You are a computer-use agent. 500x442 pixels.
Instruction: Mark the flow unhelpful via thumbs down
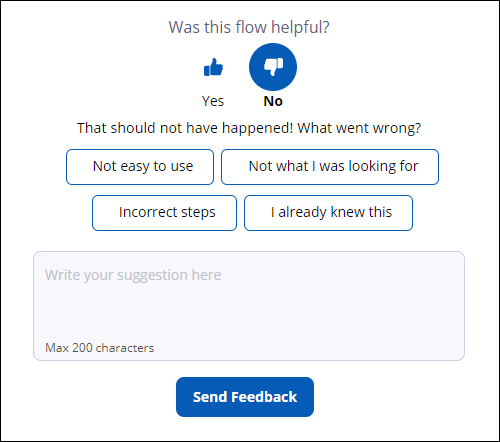click(x=273, y=67)
